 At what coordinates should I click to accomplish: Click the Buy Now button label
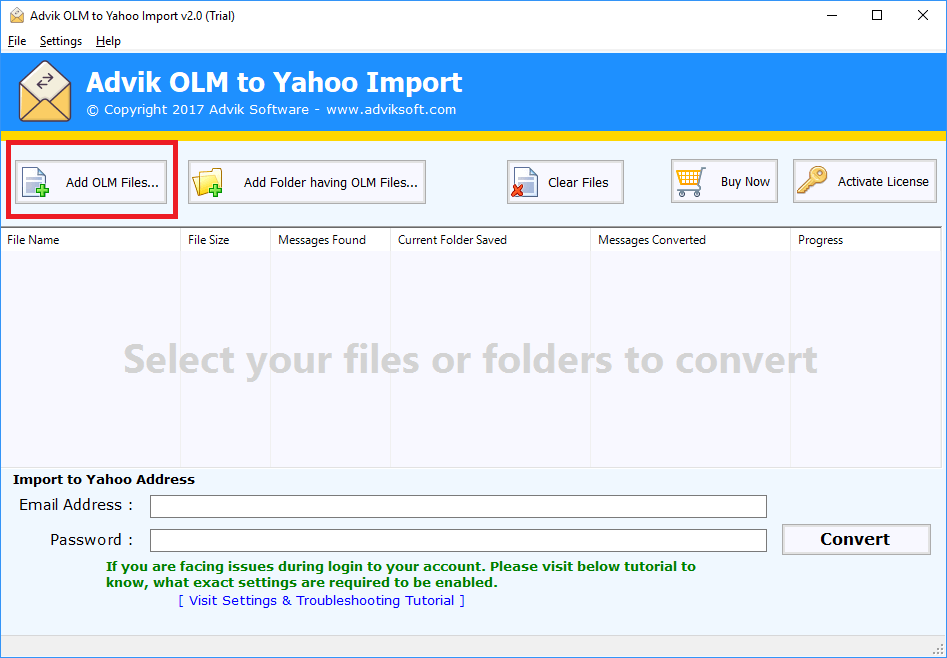tap(745, 182)
